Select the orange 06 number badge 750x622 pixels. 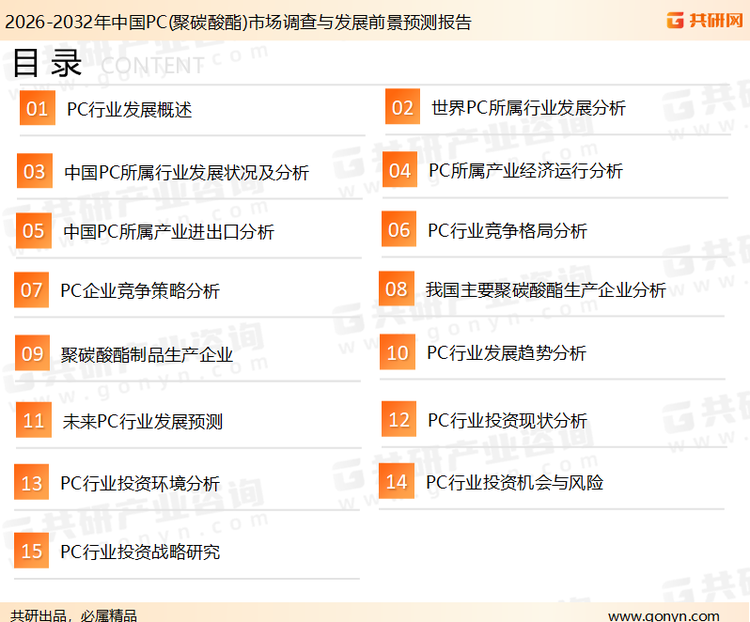tap(399, 229)
